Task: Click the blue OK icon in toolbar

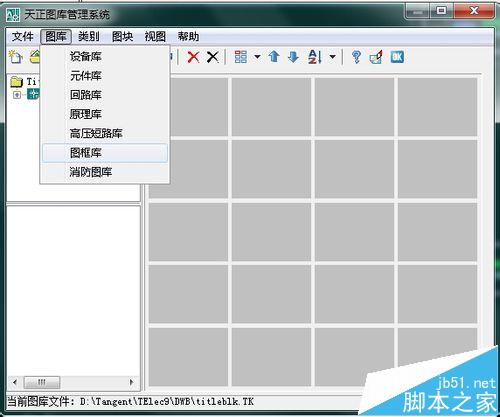Action: tap(397, 57)
